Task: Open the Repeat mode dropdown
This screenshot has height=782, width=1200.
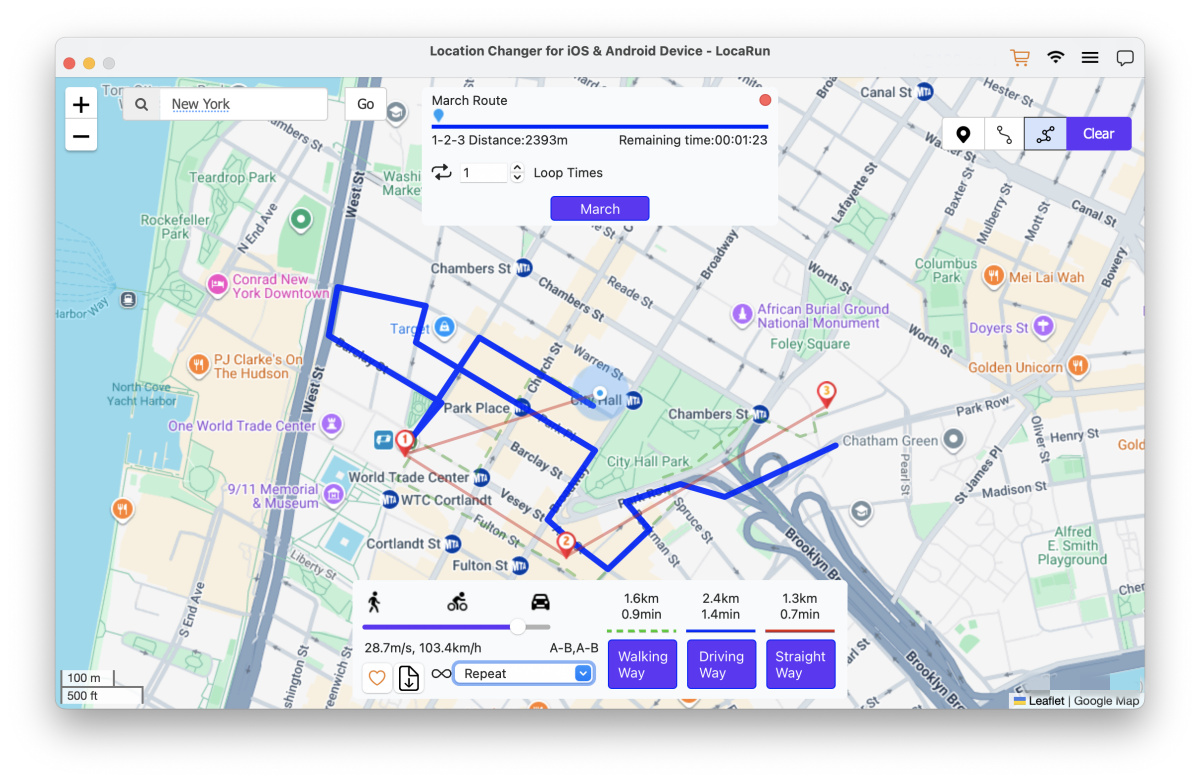Action: pyautogui.click(x=525, y=674)
